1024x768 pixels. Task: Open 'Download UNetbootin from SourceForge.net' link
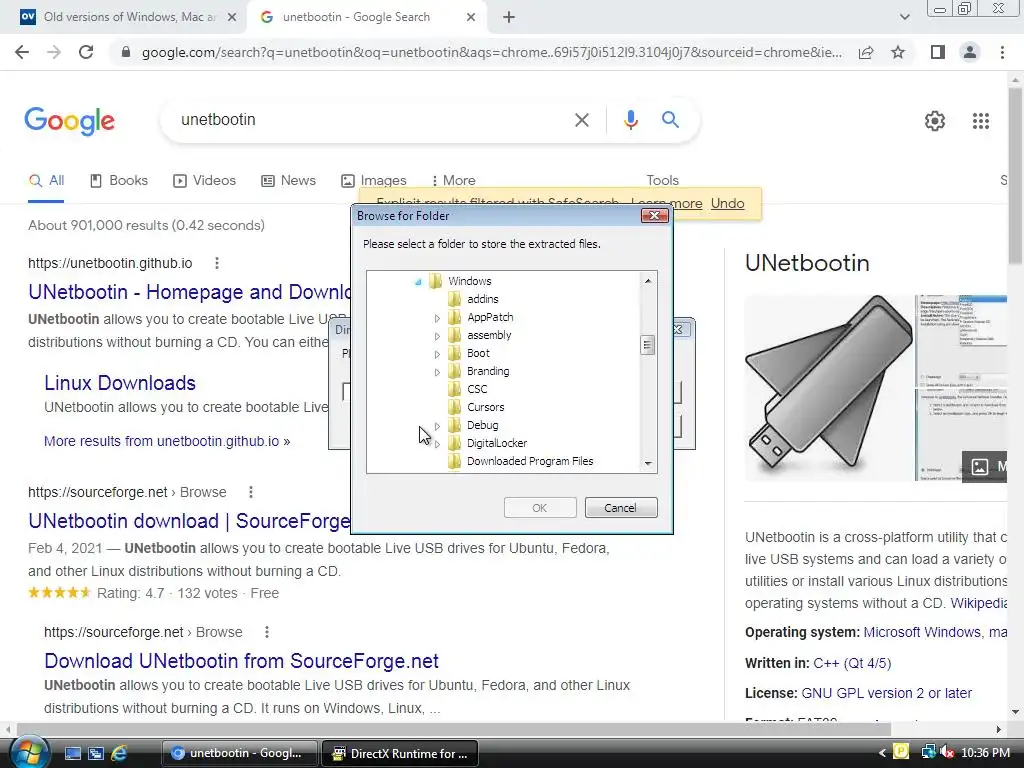pyautogui.click(x=241, y=661)
